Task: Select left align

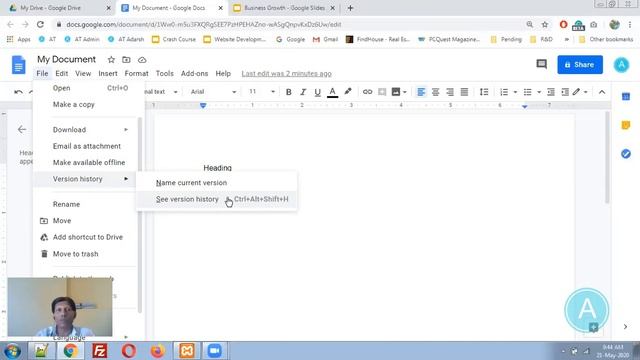Action: [421, 92]
